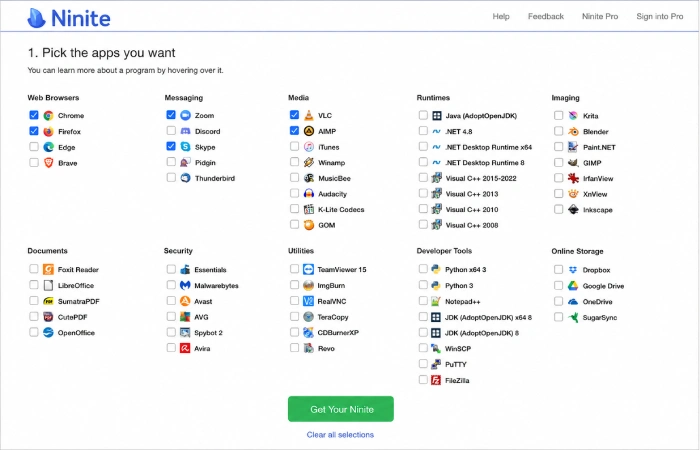Click Sign into Pro
The height and width of the screenshot is (450, 700).
click(660, 17)
